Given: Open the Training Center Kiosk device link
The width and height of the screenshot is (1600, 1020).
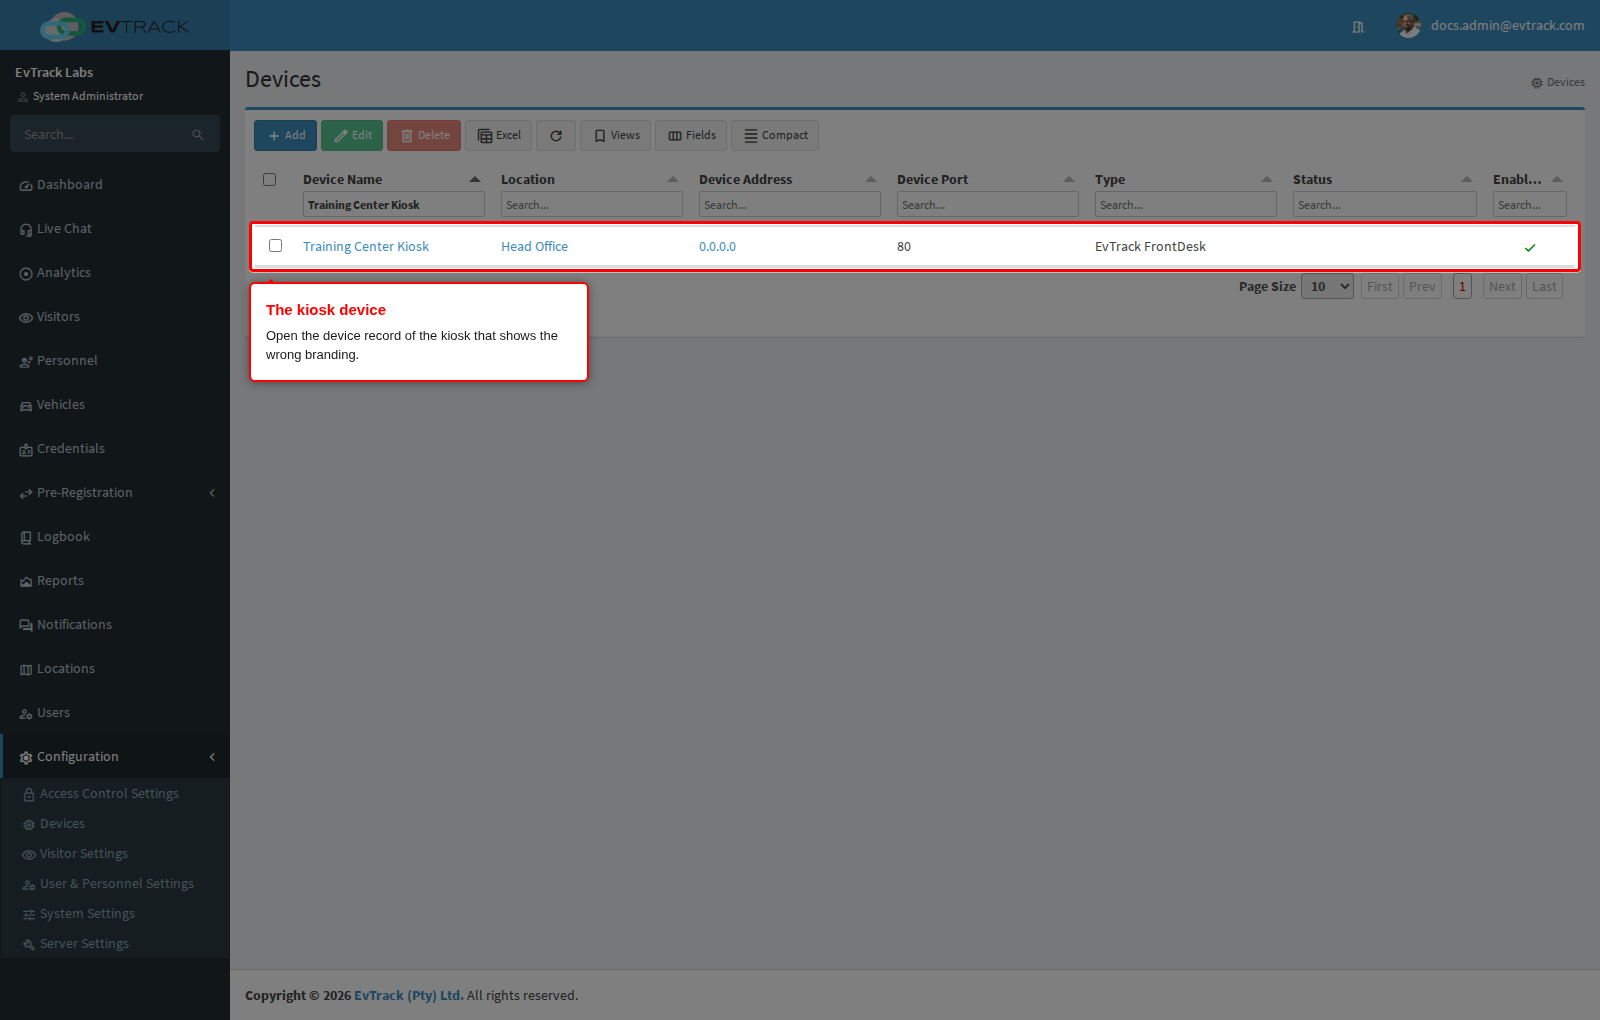Looking at the screenshot, I should pos(366,247).
